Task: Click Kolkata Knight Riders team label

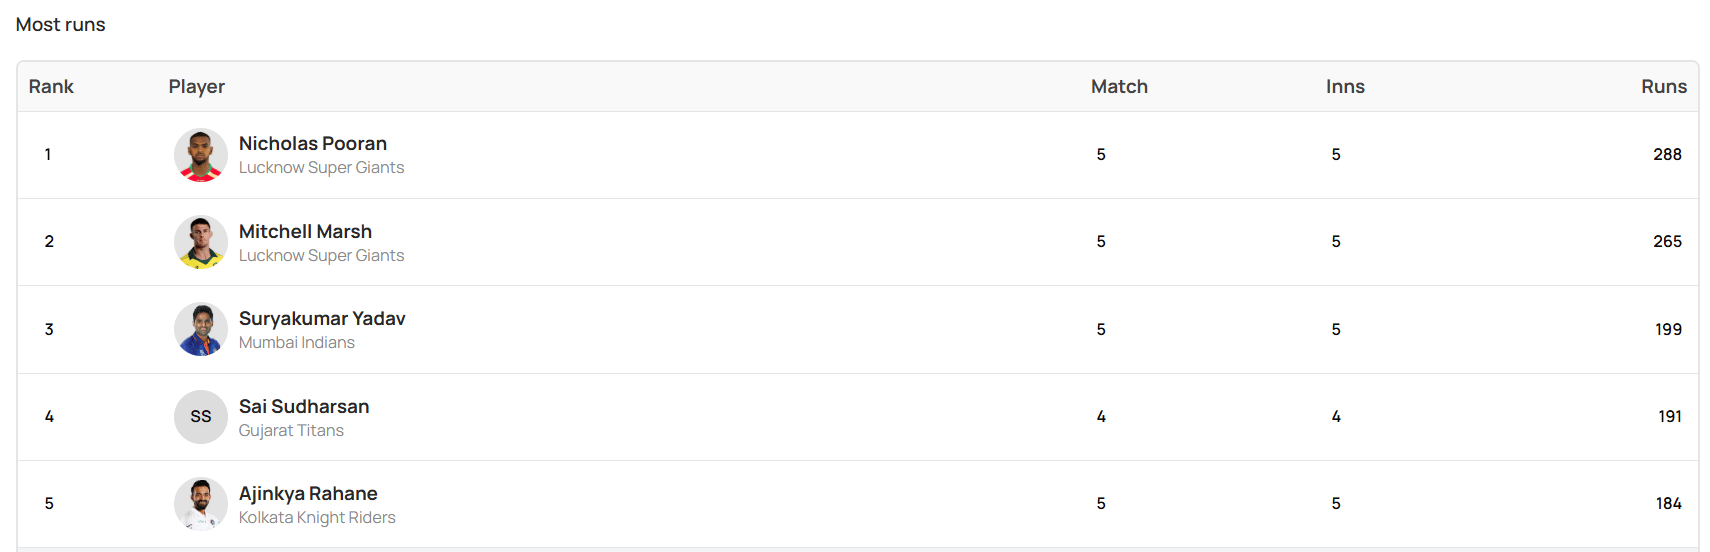Action: coord(317,518)
